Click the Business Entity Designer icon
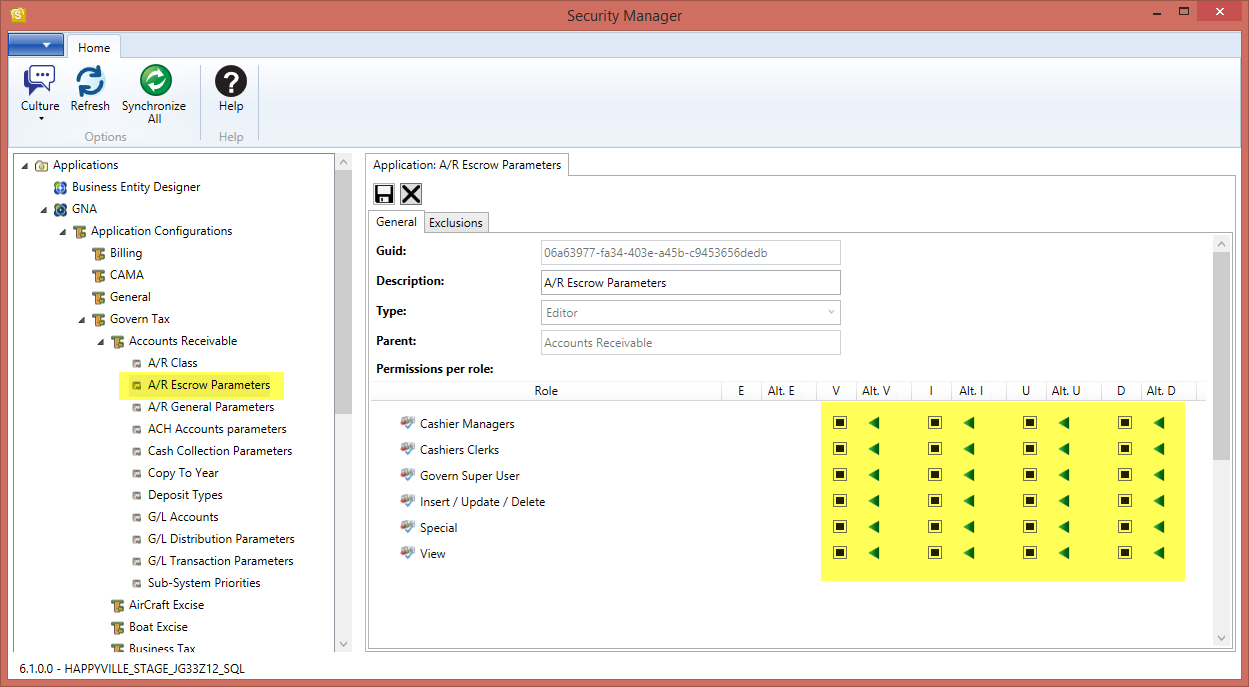 tap(60, 187)
